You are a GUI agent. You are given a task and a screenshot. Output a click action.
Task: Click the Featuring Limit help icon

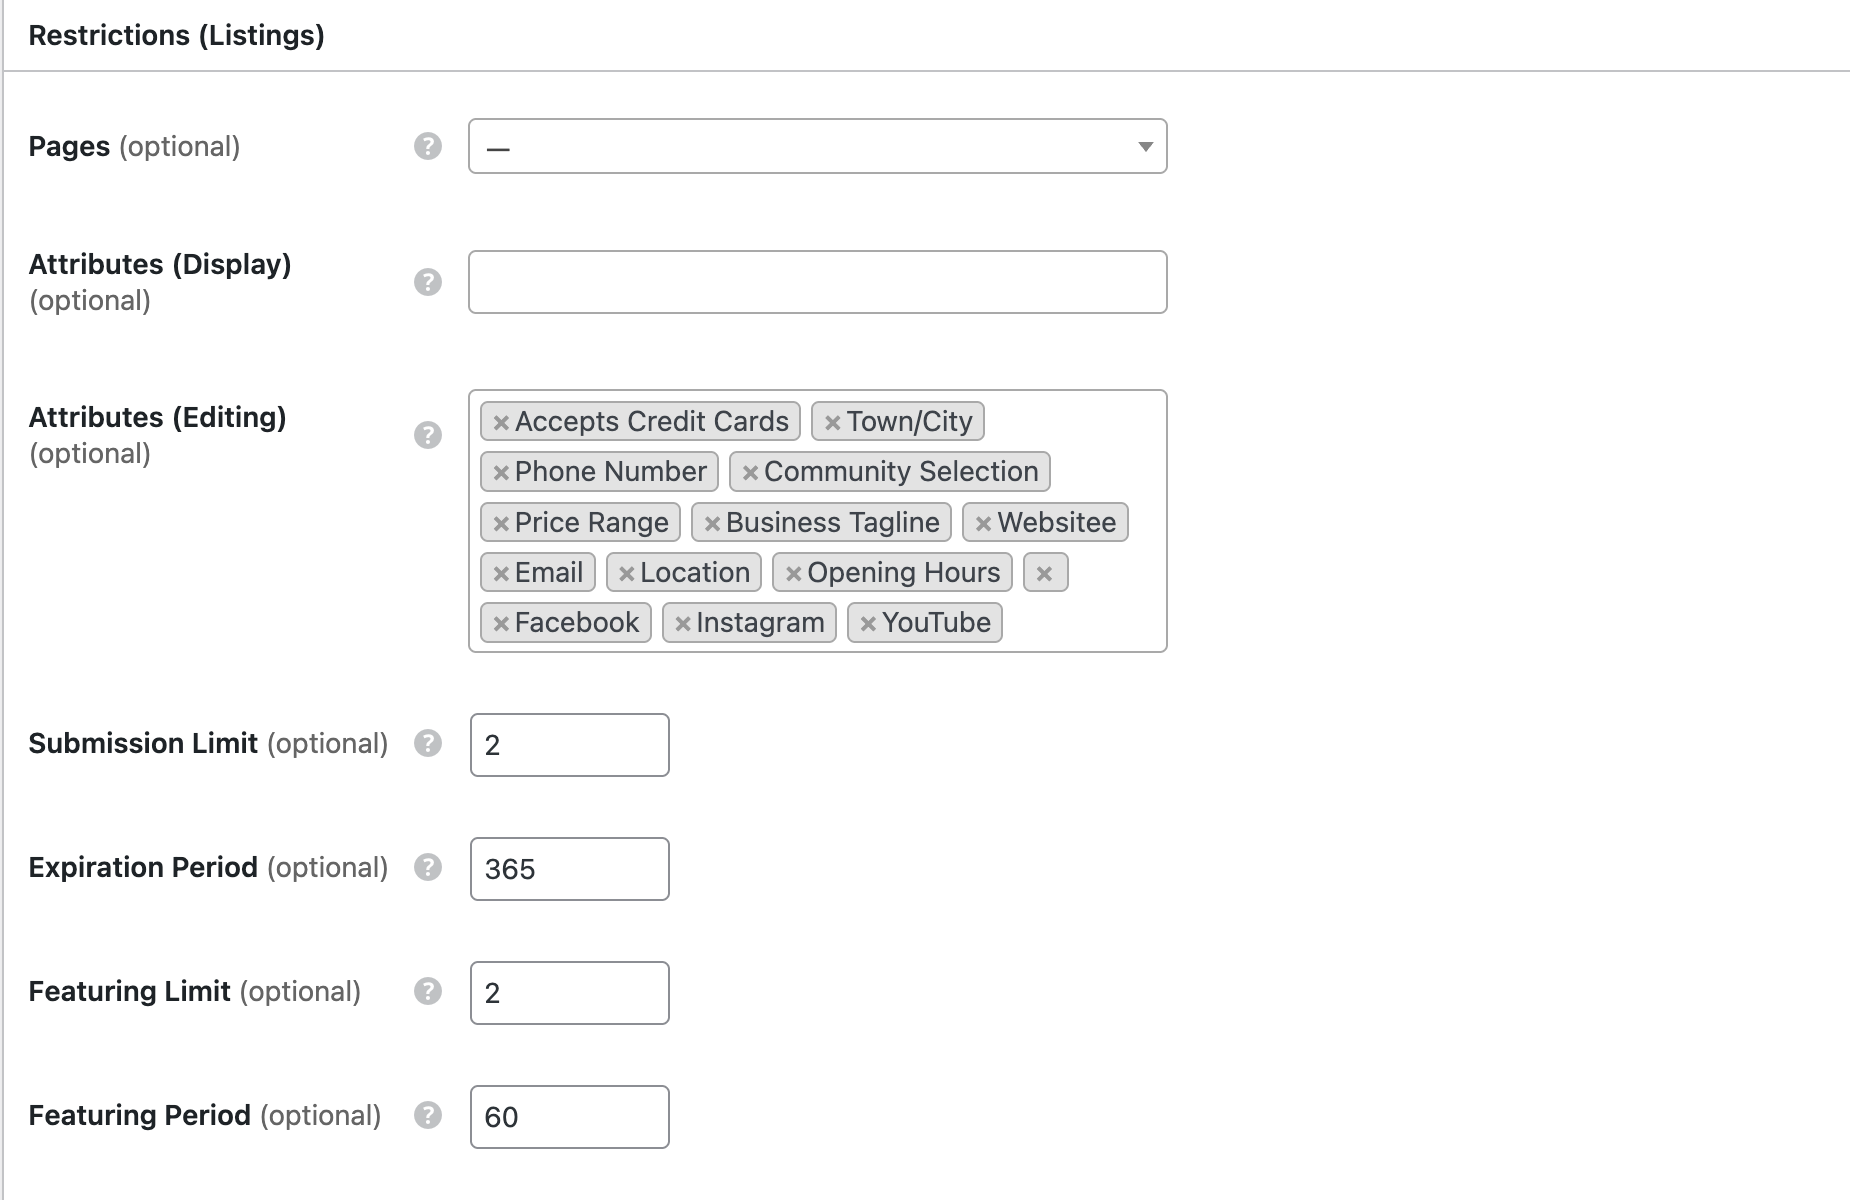428,992
